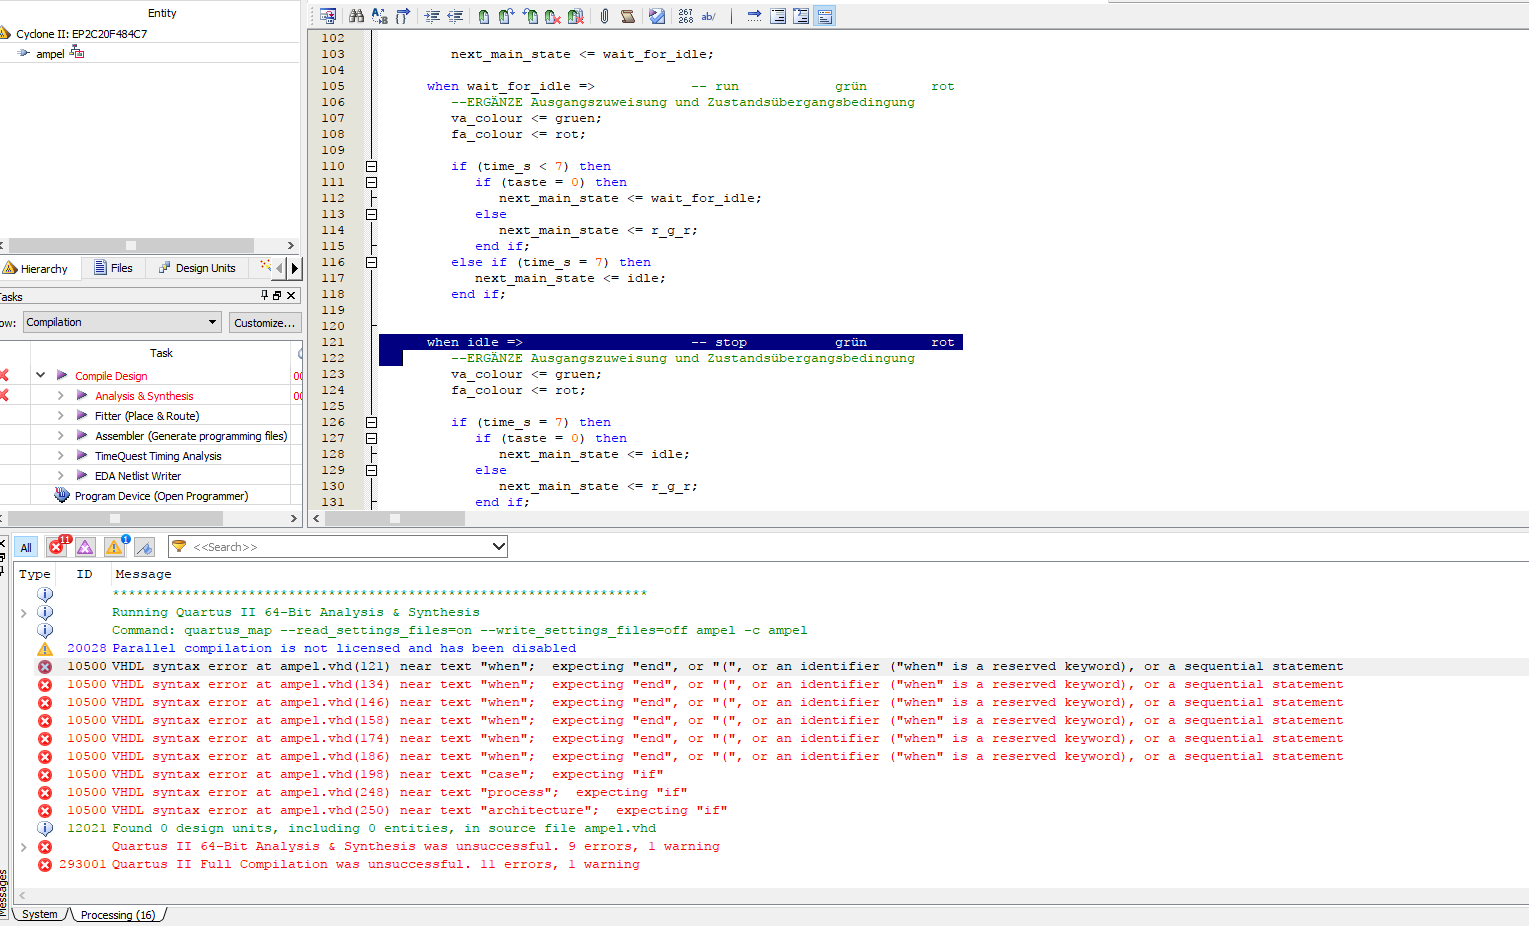The image size is (1529, 926).
Task: Select the Cyclone II: EP2C20F484C7 device row
Action: pos(80,33)
